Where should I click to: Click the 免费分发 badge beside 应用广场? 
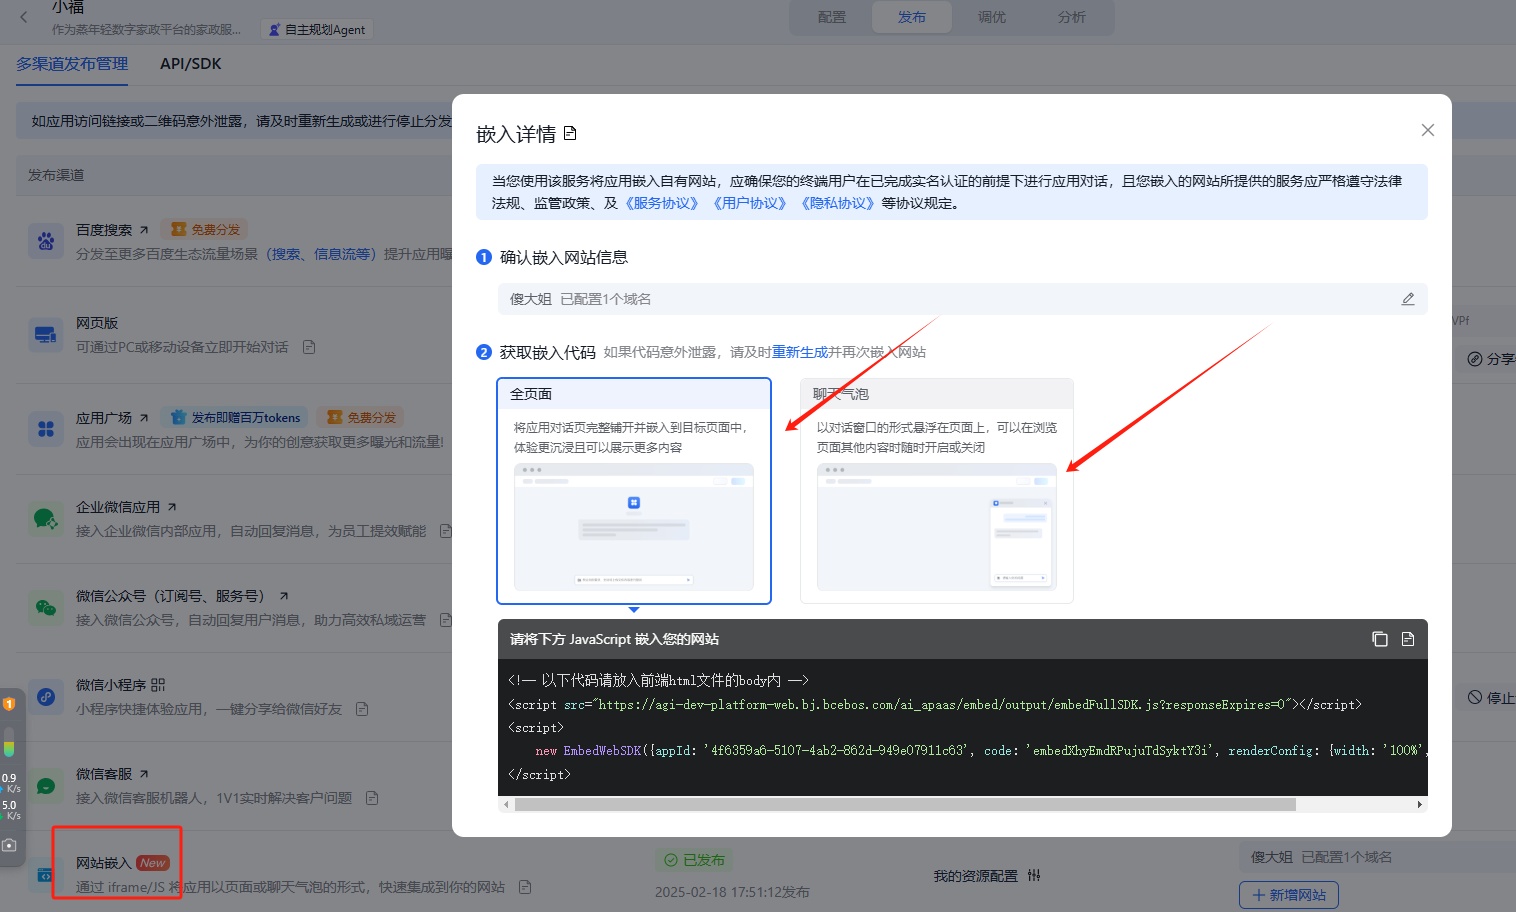pos(360,418)
